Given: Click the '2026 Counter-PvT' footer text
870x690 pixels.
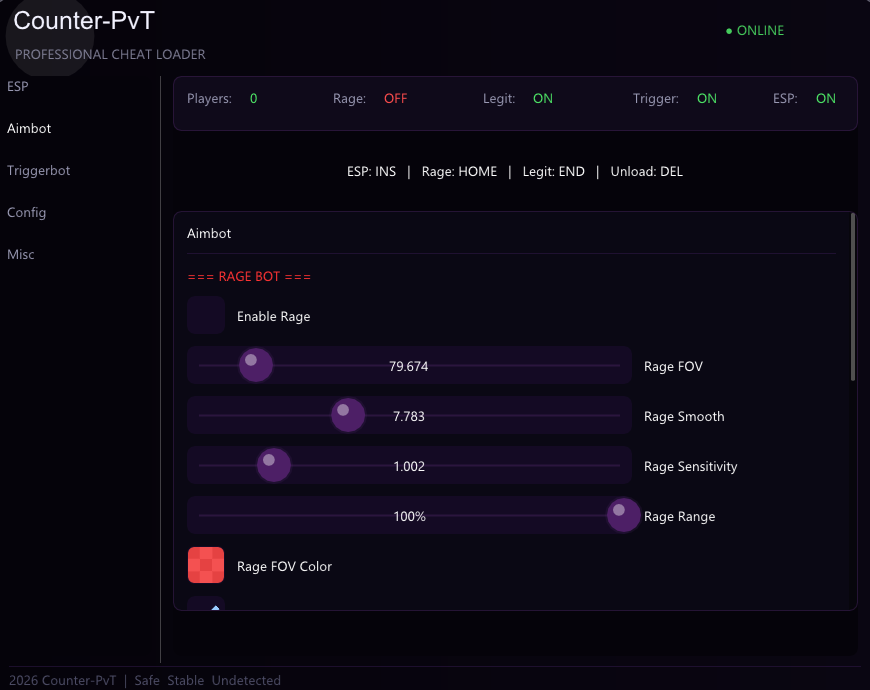Looking at the screenshot, I should tap(63, 681).
